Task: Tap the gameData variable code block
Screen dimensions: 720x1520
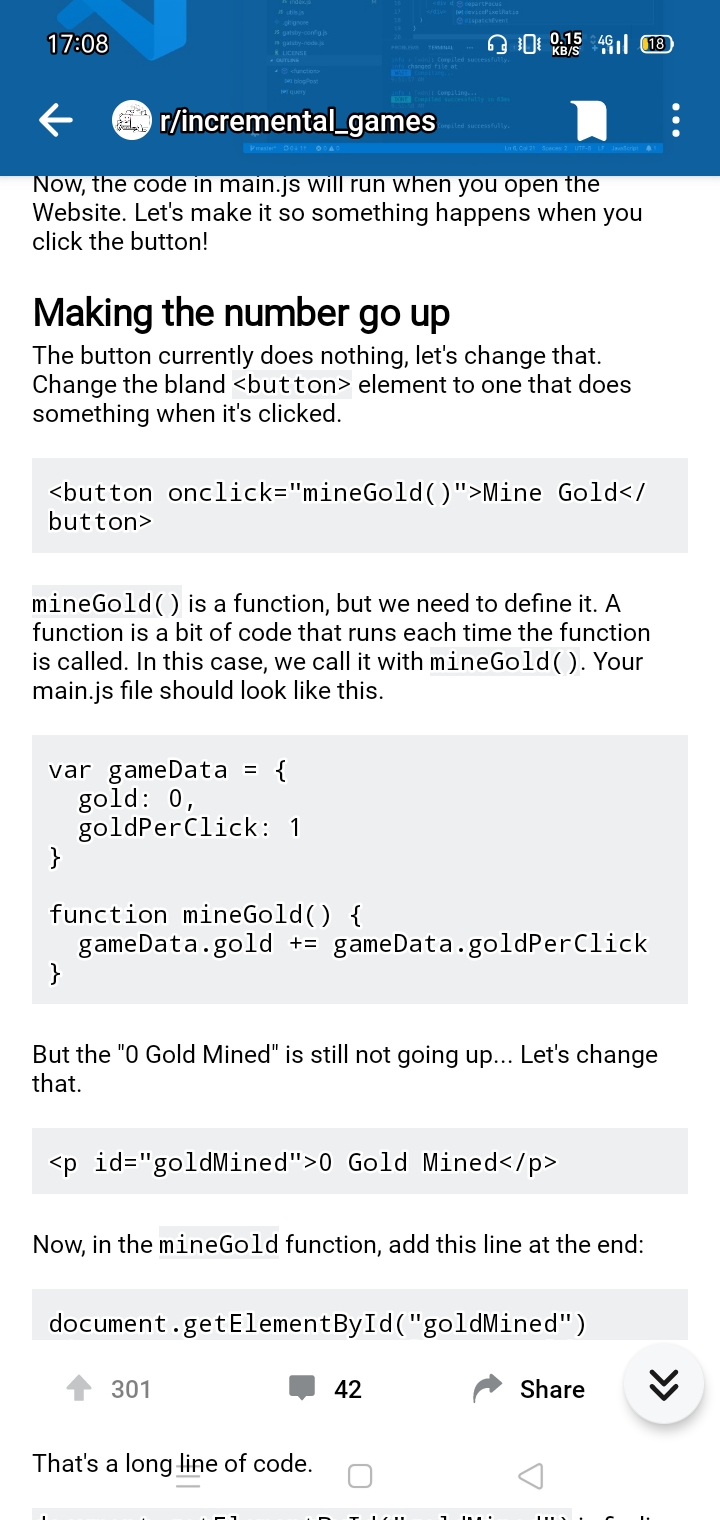Action: coord(360,869)
